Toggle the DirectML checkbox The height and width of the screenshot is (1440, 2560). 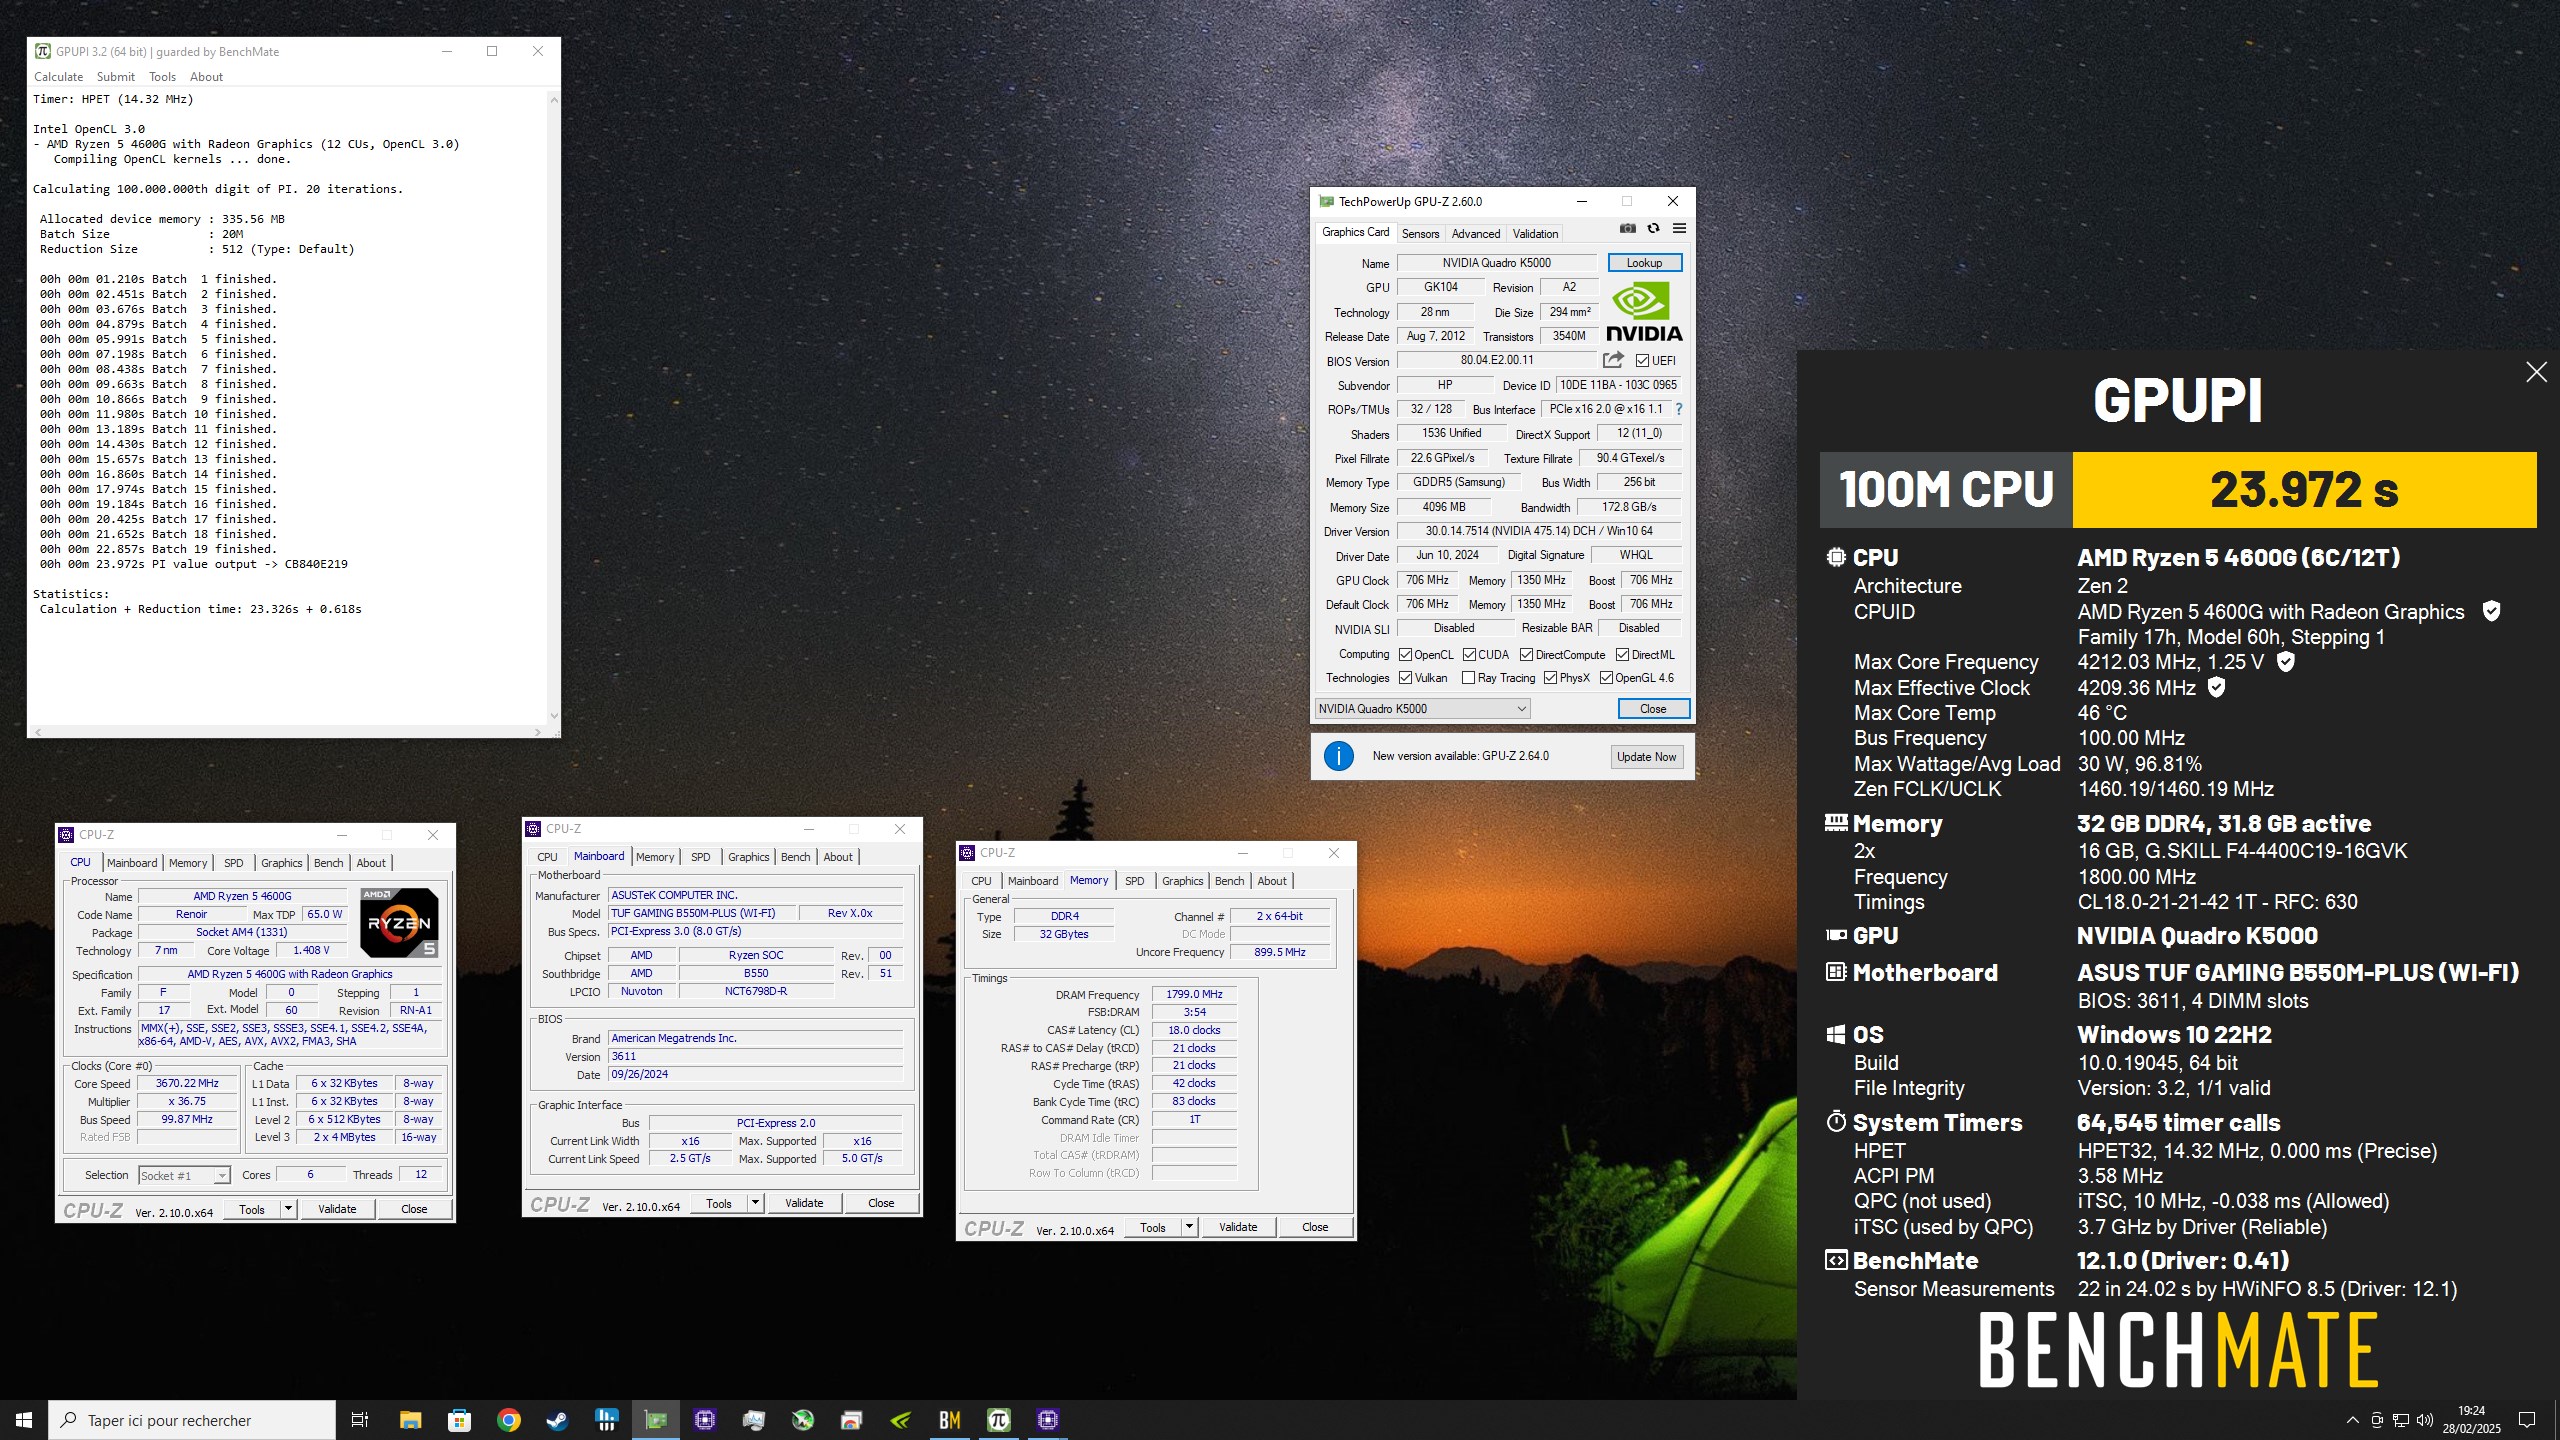(x=1623, y=655)
